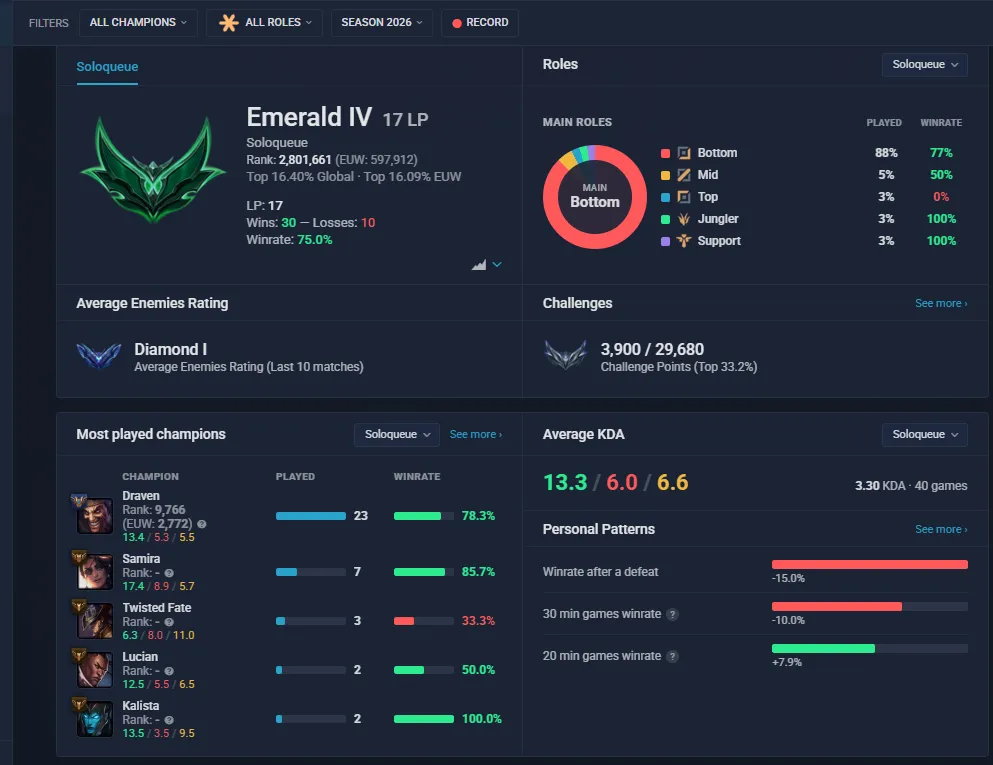This screenshot has height=765, width=993.
Task: Click the red Bottom role color swatch
Action: tap(665, 153)
